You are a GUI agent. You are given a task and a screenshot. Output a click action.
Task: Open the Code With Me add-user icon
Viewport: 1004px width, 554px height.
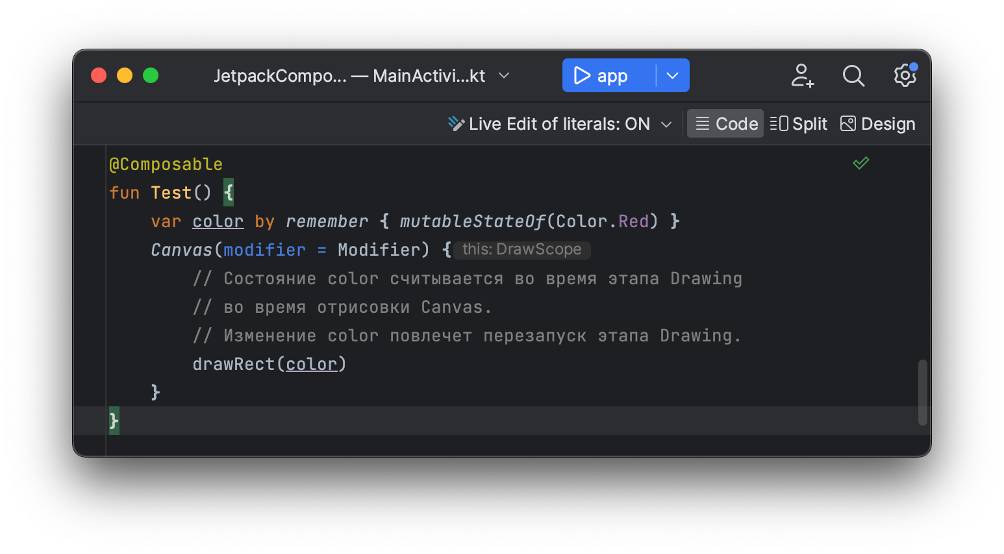click(x=802, y=76)
